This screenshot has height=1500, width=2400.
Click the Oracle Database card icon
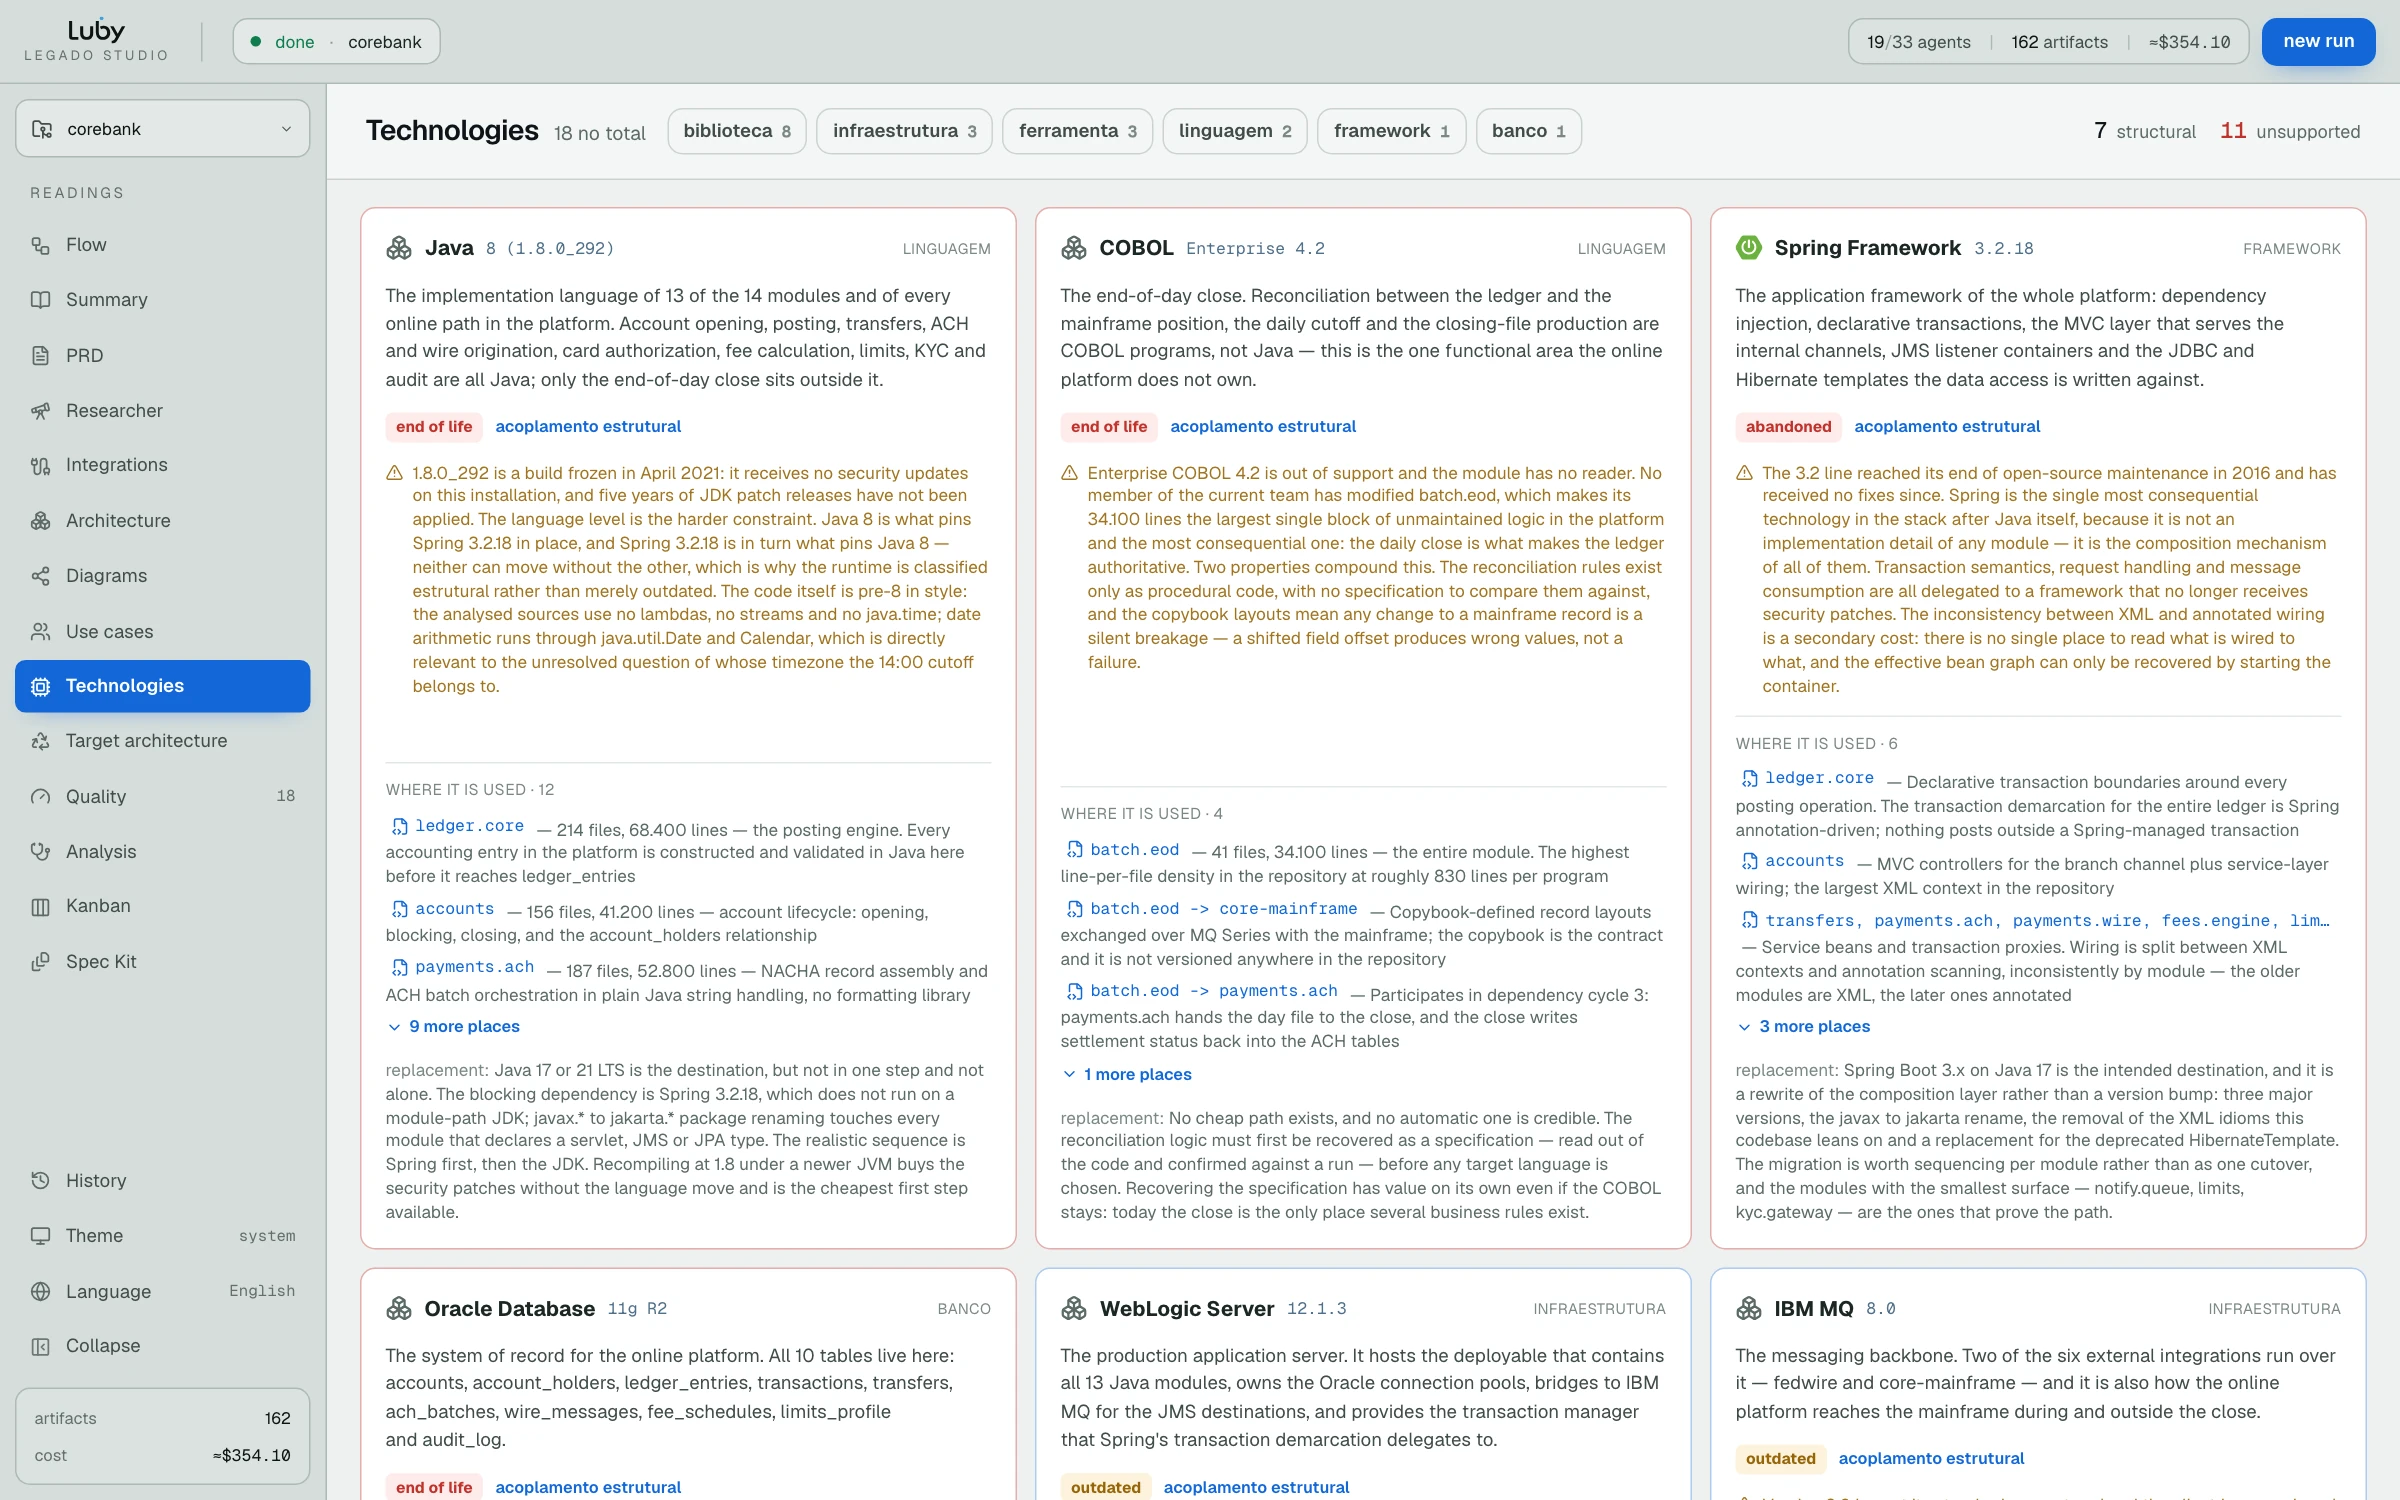pos(399,1309)
